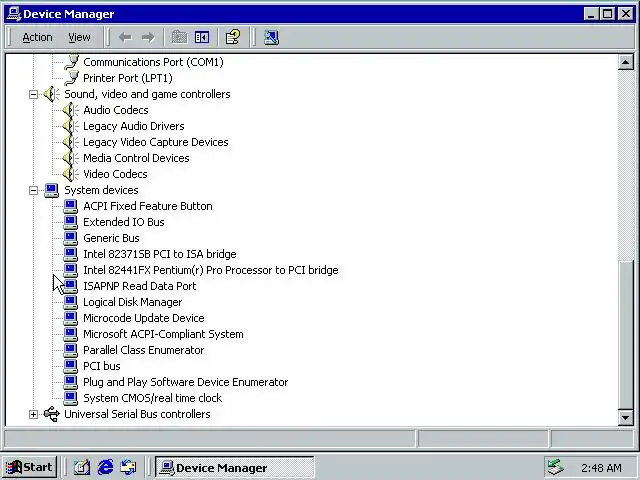Launch Outlook Express from quick launch
The width and height of the screenshot is (640, 480).
(x=129, y=467)
